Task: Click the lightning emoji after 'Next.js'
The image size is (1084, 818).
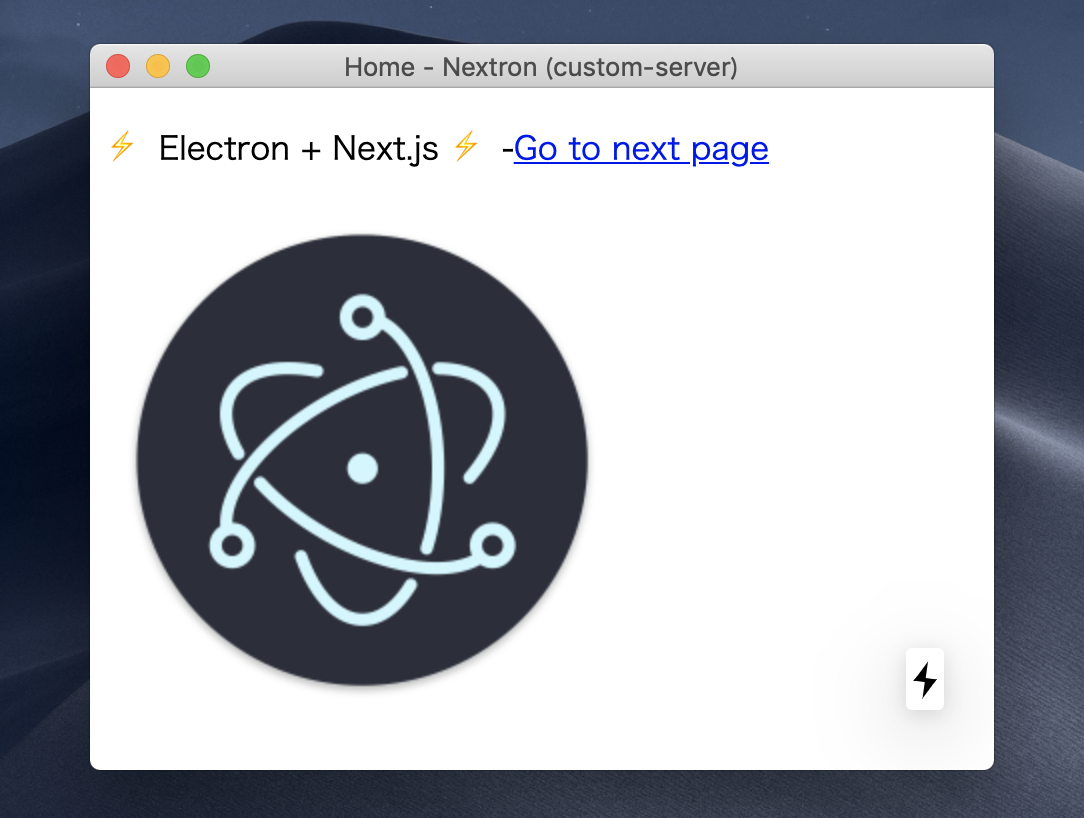Action: 466,147
